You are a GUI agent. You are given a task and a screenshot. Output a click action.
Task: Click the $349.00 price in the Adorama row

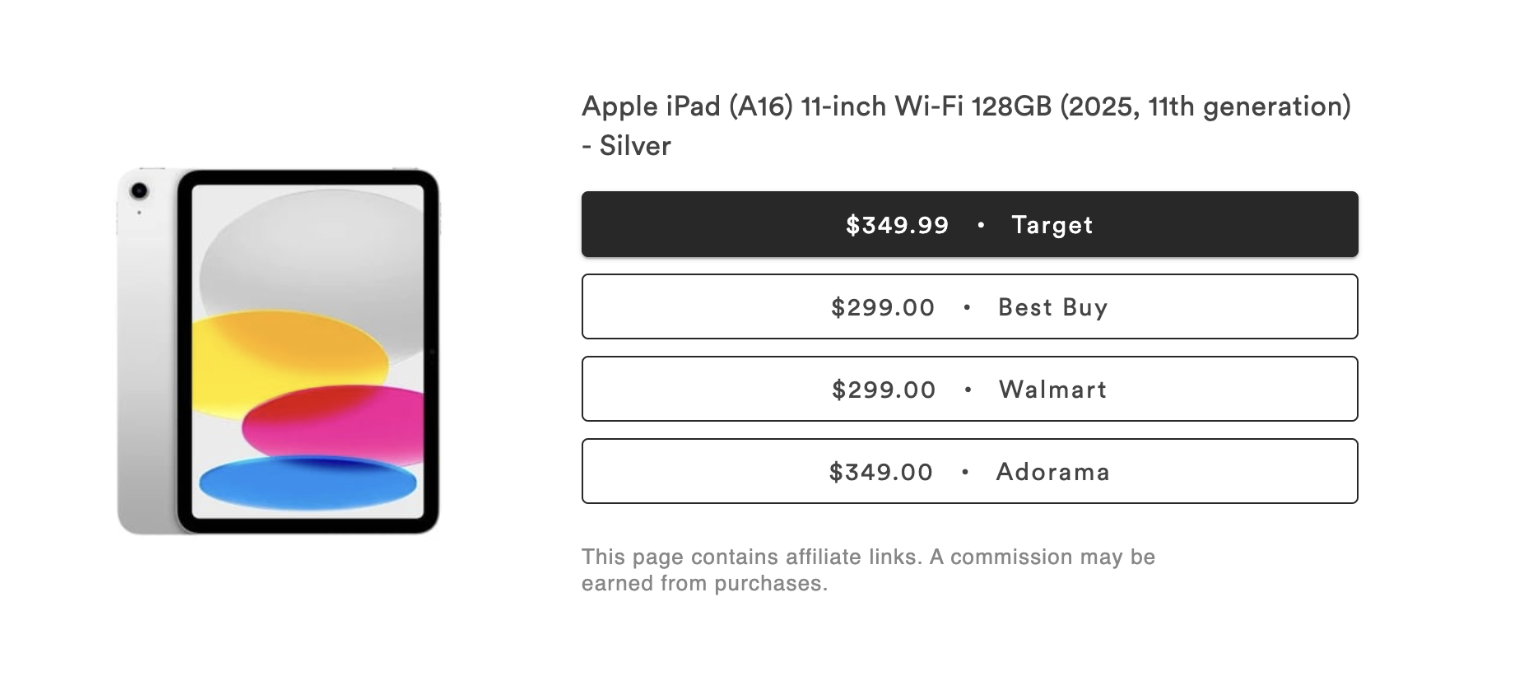881,471
